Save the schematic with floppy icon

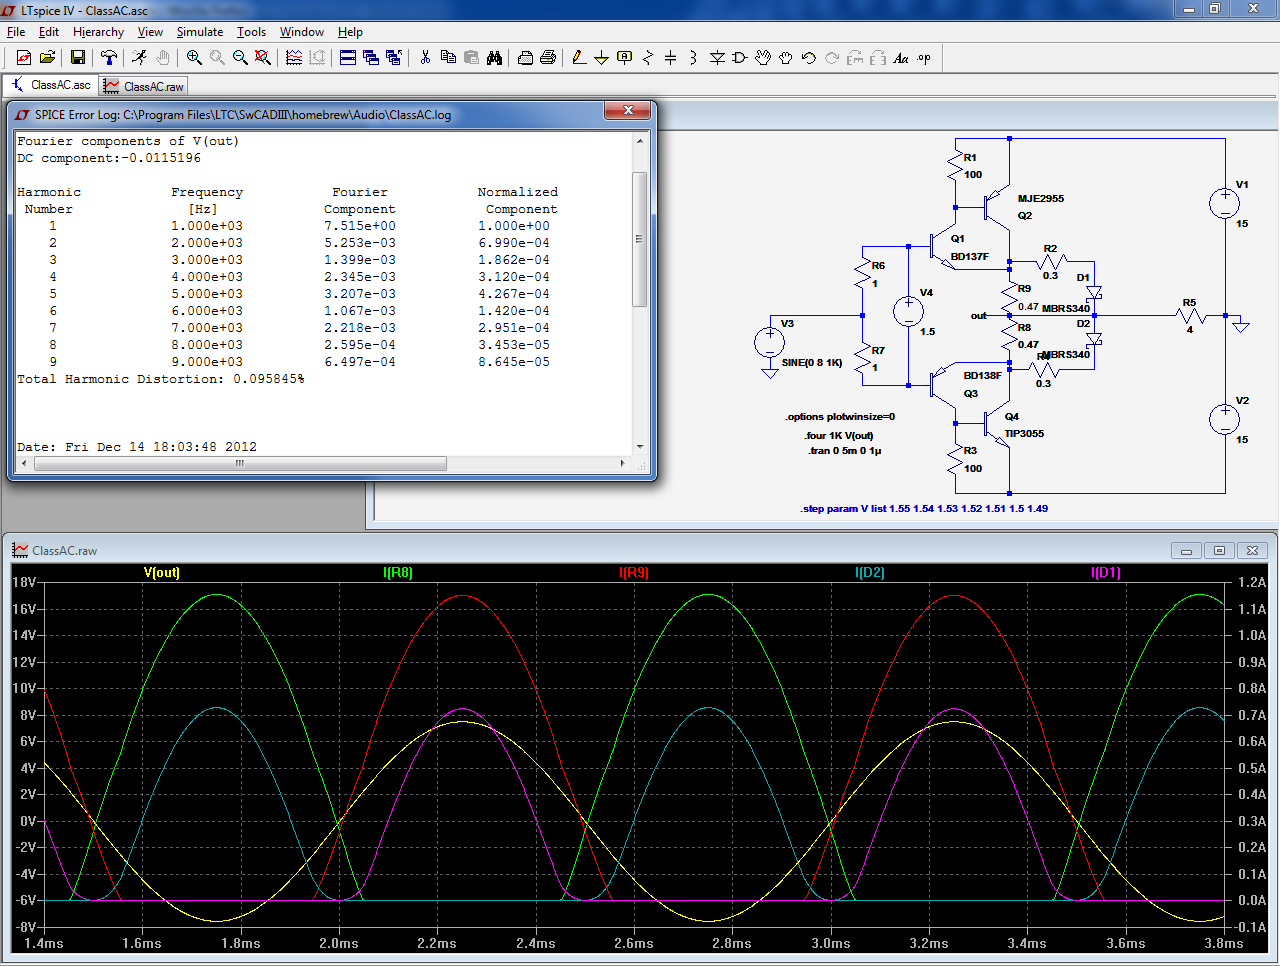[78, 58]
